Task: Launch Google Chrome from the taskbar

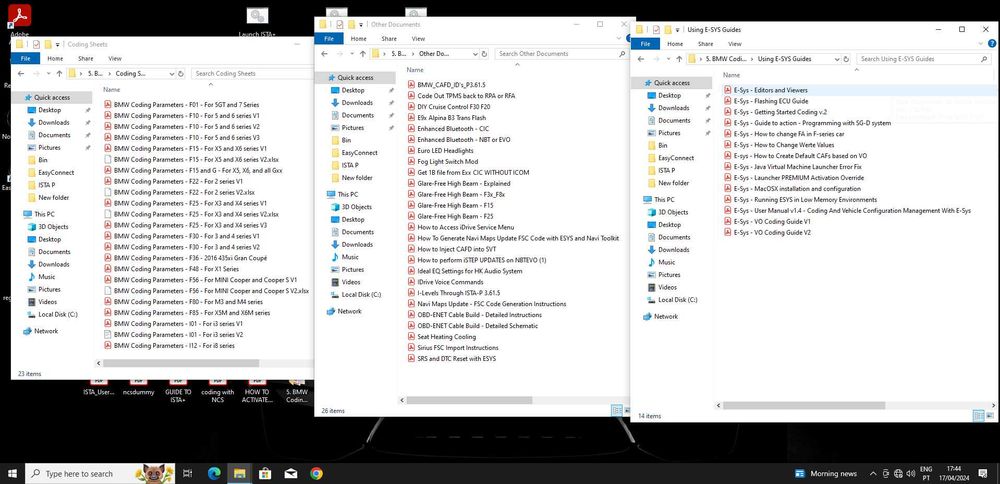Action: click(x=316, y=474)
